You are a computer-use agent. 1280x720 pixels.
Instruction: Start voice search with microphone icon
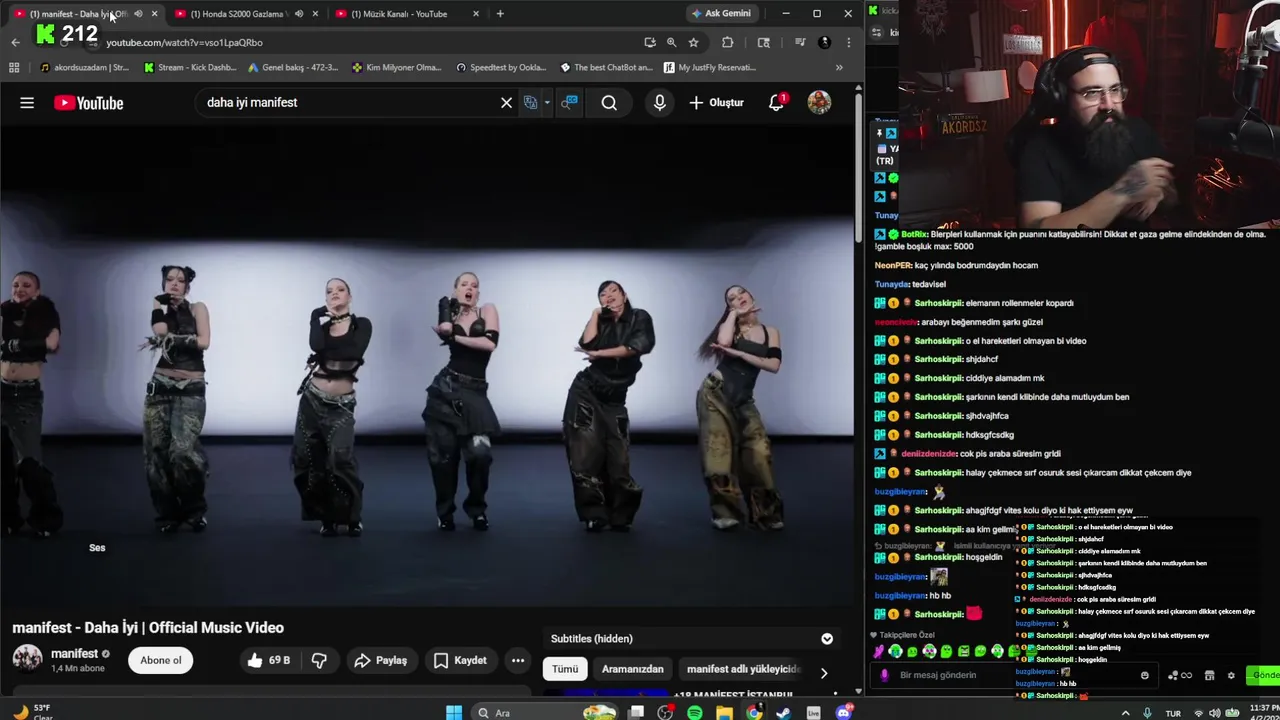[659, 103]
